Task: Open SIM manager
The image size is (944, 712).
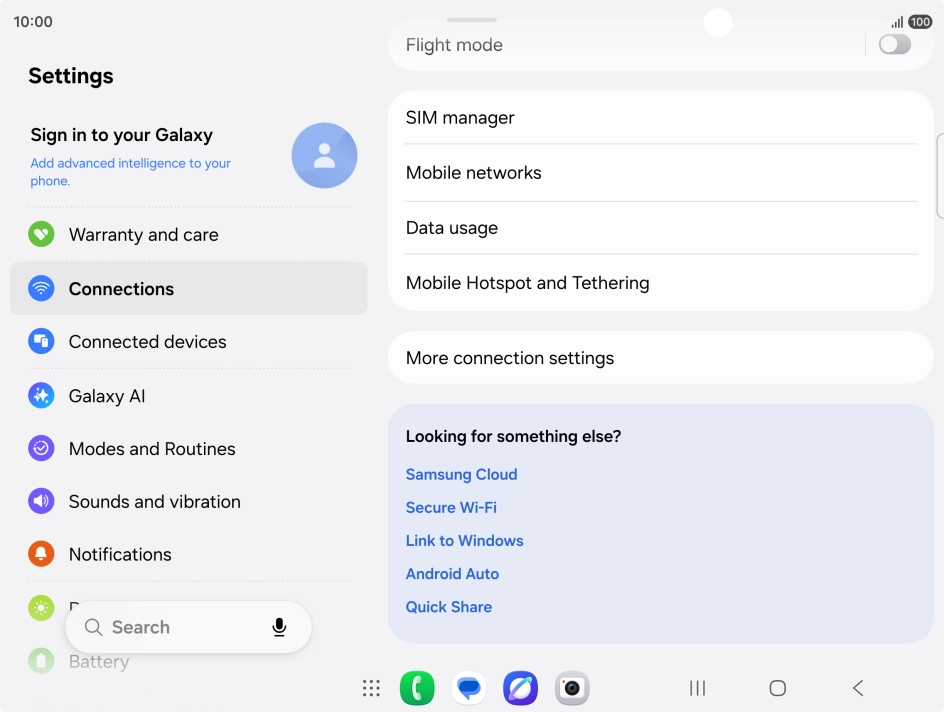Action: [660, 118]
